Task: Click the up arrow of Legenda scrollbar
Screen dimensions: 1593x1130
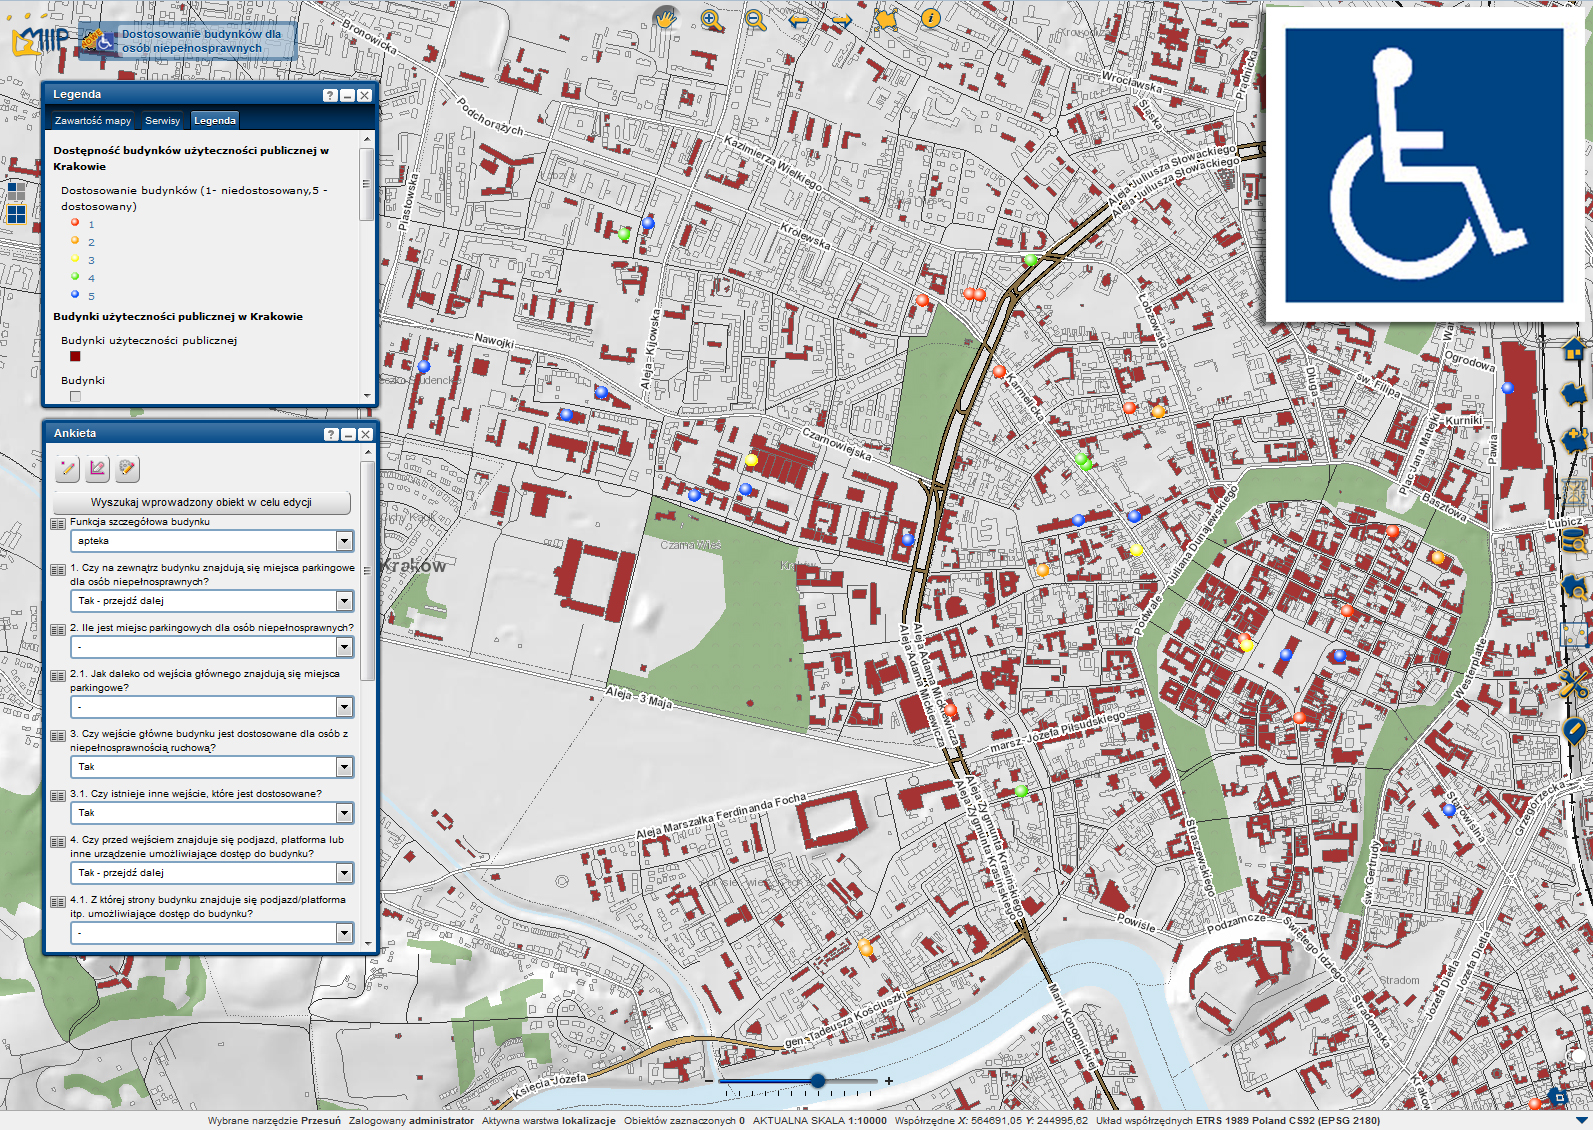Action: click(367, 139)
